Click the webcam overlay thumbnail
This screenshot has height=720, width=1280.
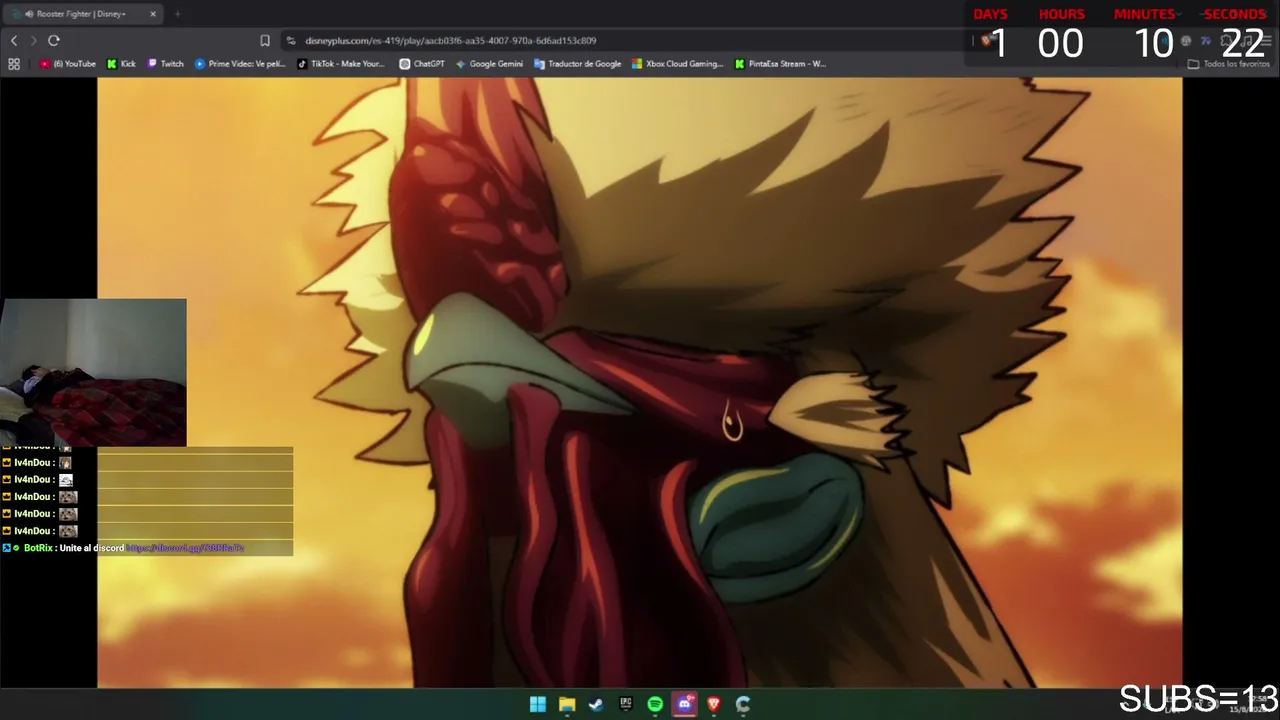tap(93, 372)
